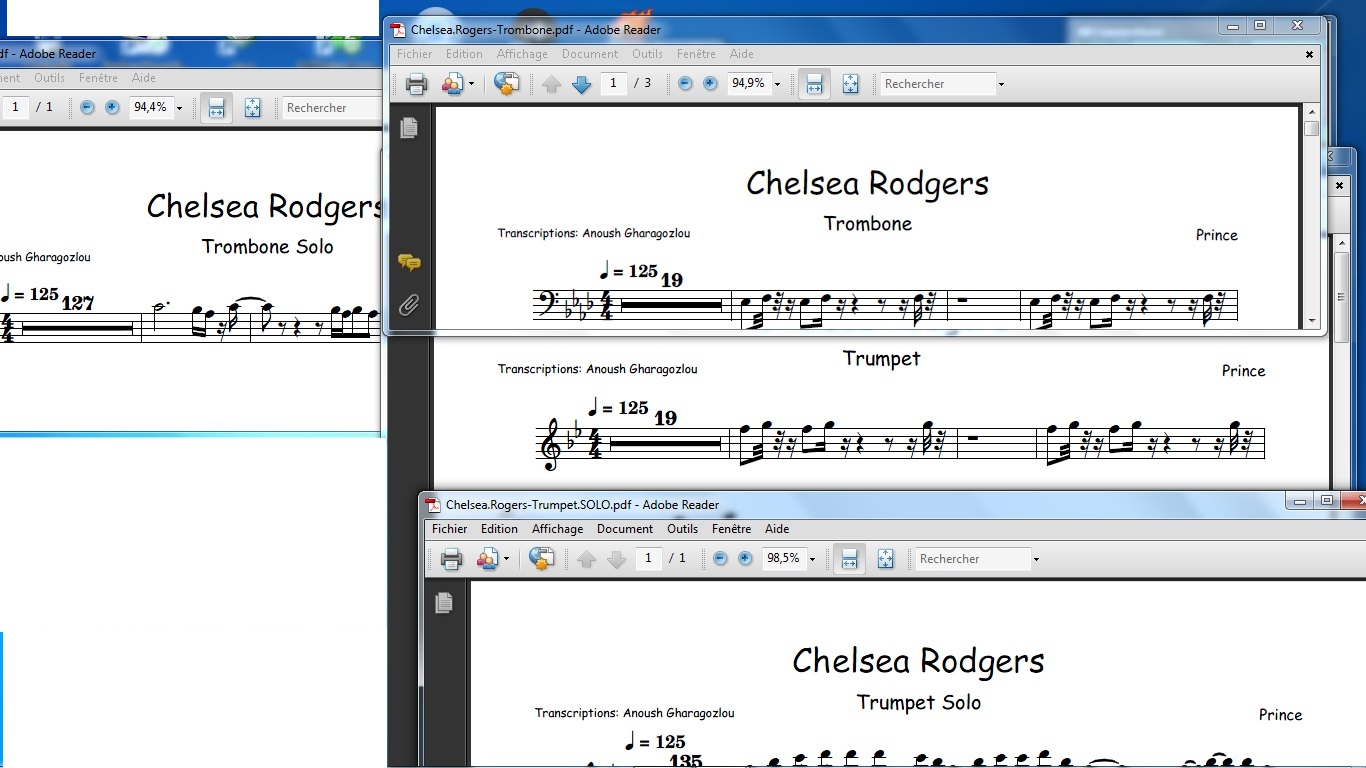This screenshot has width=1366, height=768.
Task: Open Rechercher options arrow in Trumpet.SOLO.pdf window
Action: [1036, 559]
